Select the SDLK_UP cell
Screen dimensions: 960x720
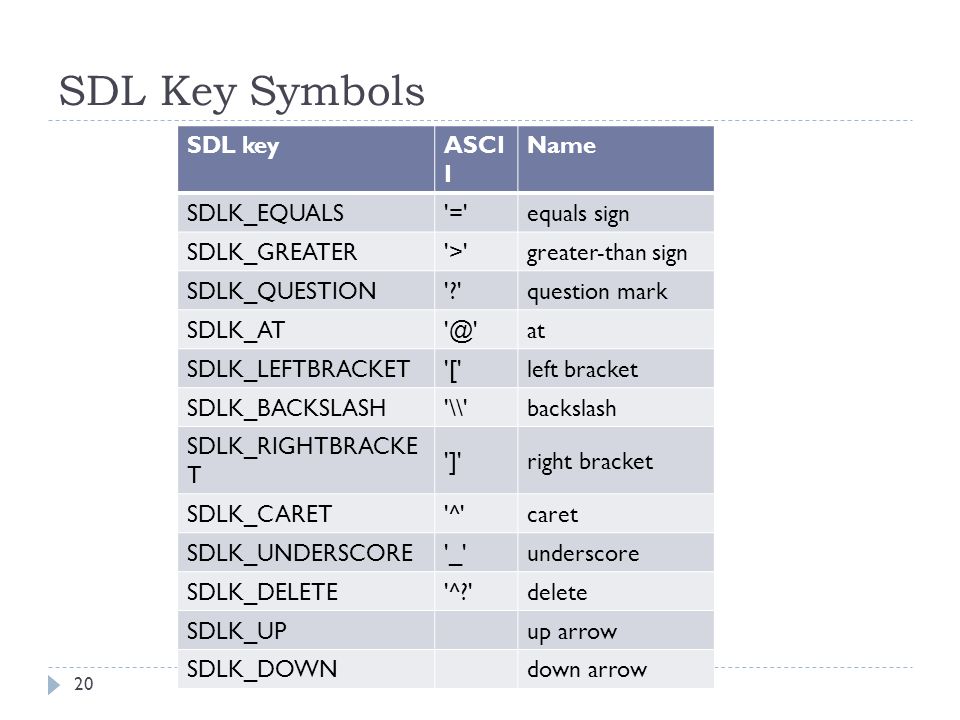pos(306,631)
